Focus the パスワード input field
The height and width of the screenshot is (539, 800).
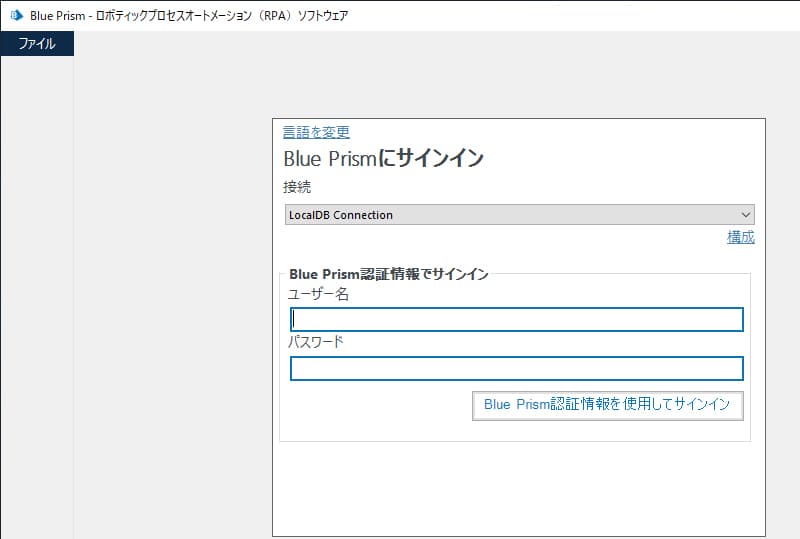click(516, 369)
